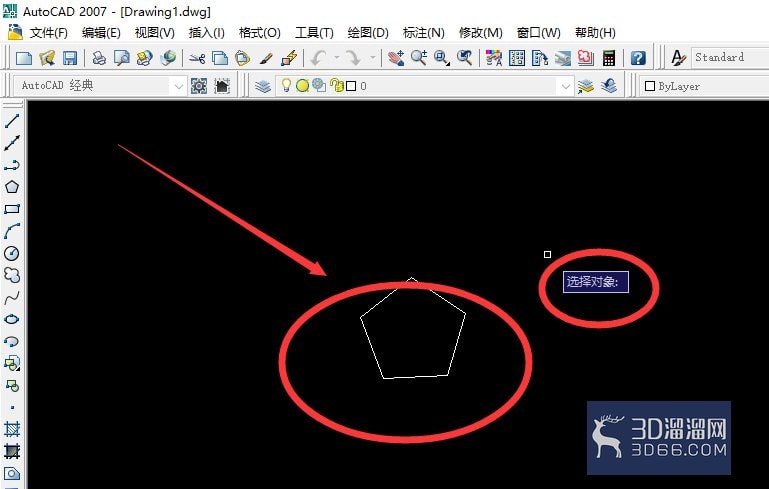
Task: Open the Markup Set Manager icon
Action: point(586,58)
